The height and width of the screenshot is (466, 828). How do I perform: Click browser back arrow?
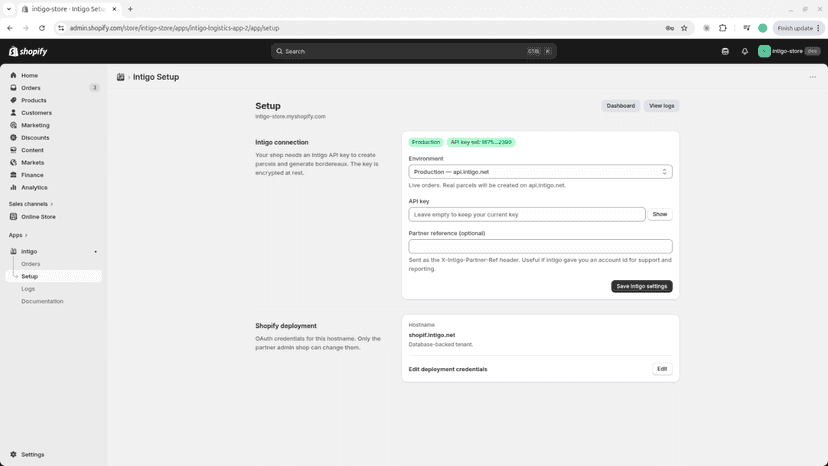point(10,28)
